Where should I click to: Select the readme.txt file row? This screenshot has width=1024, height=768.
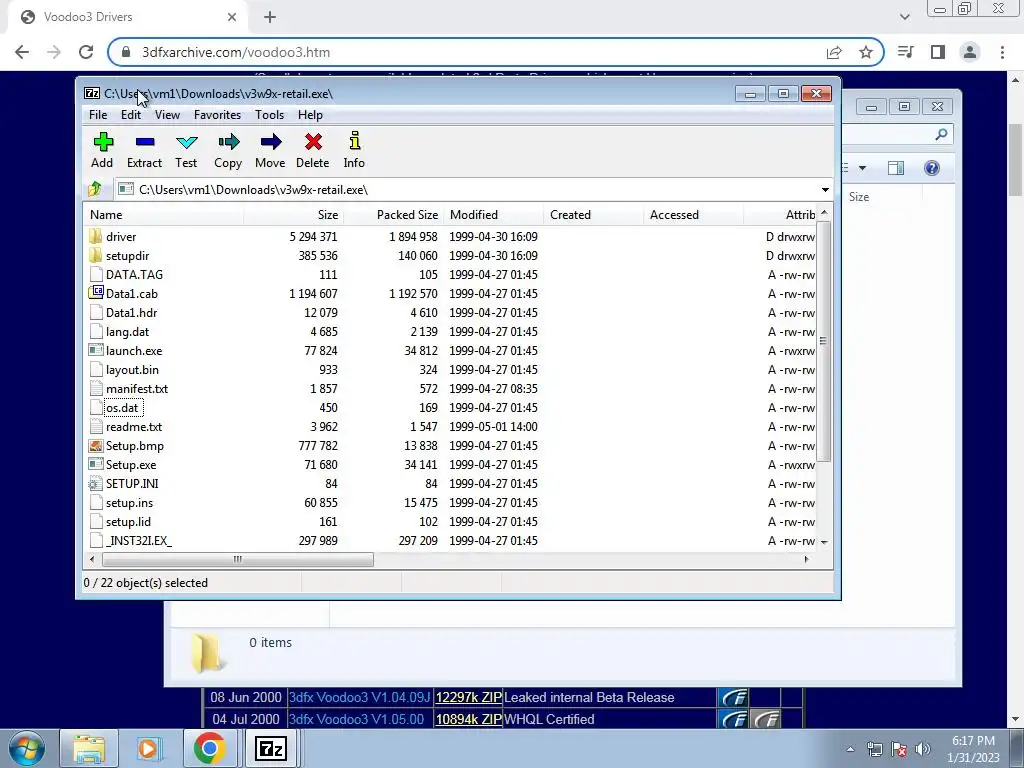451,426
